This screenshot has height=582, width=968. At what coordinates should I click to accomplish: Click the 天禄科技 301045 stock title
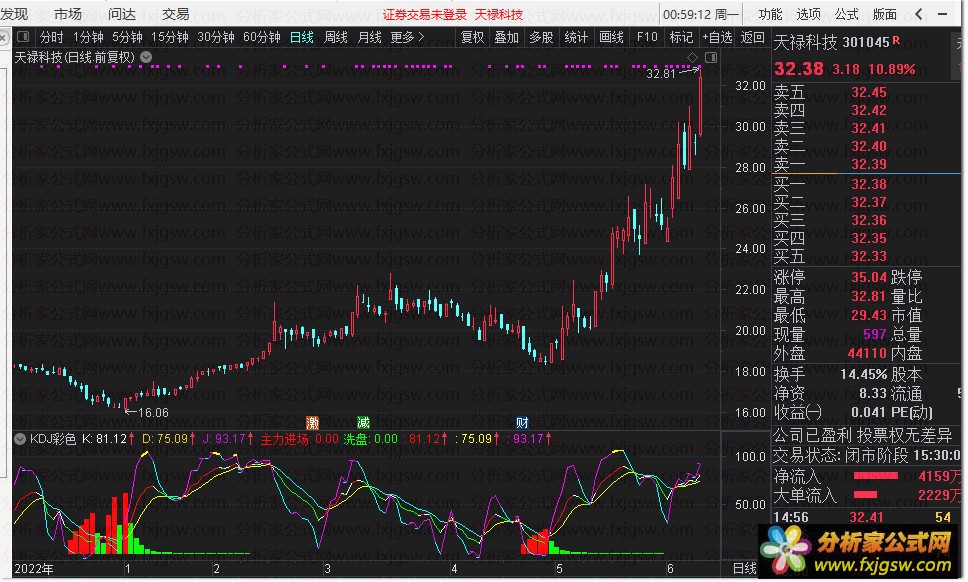point(831,42)
